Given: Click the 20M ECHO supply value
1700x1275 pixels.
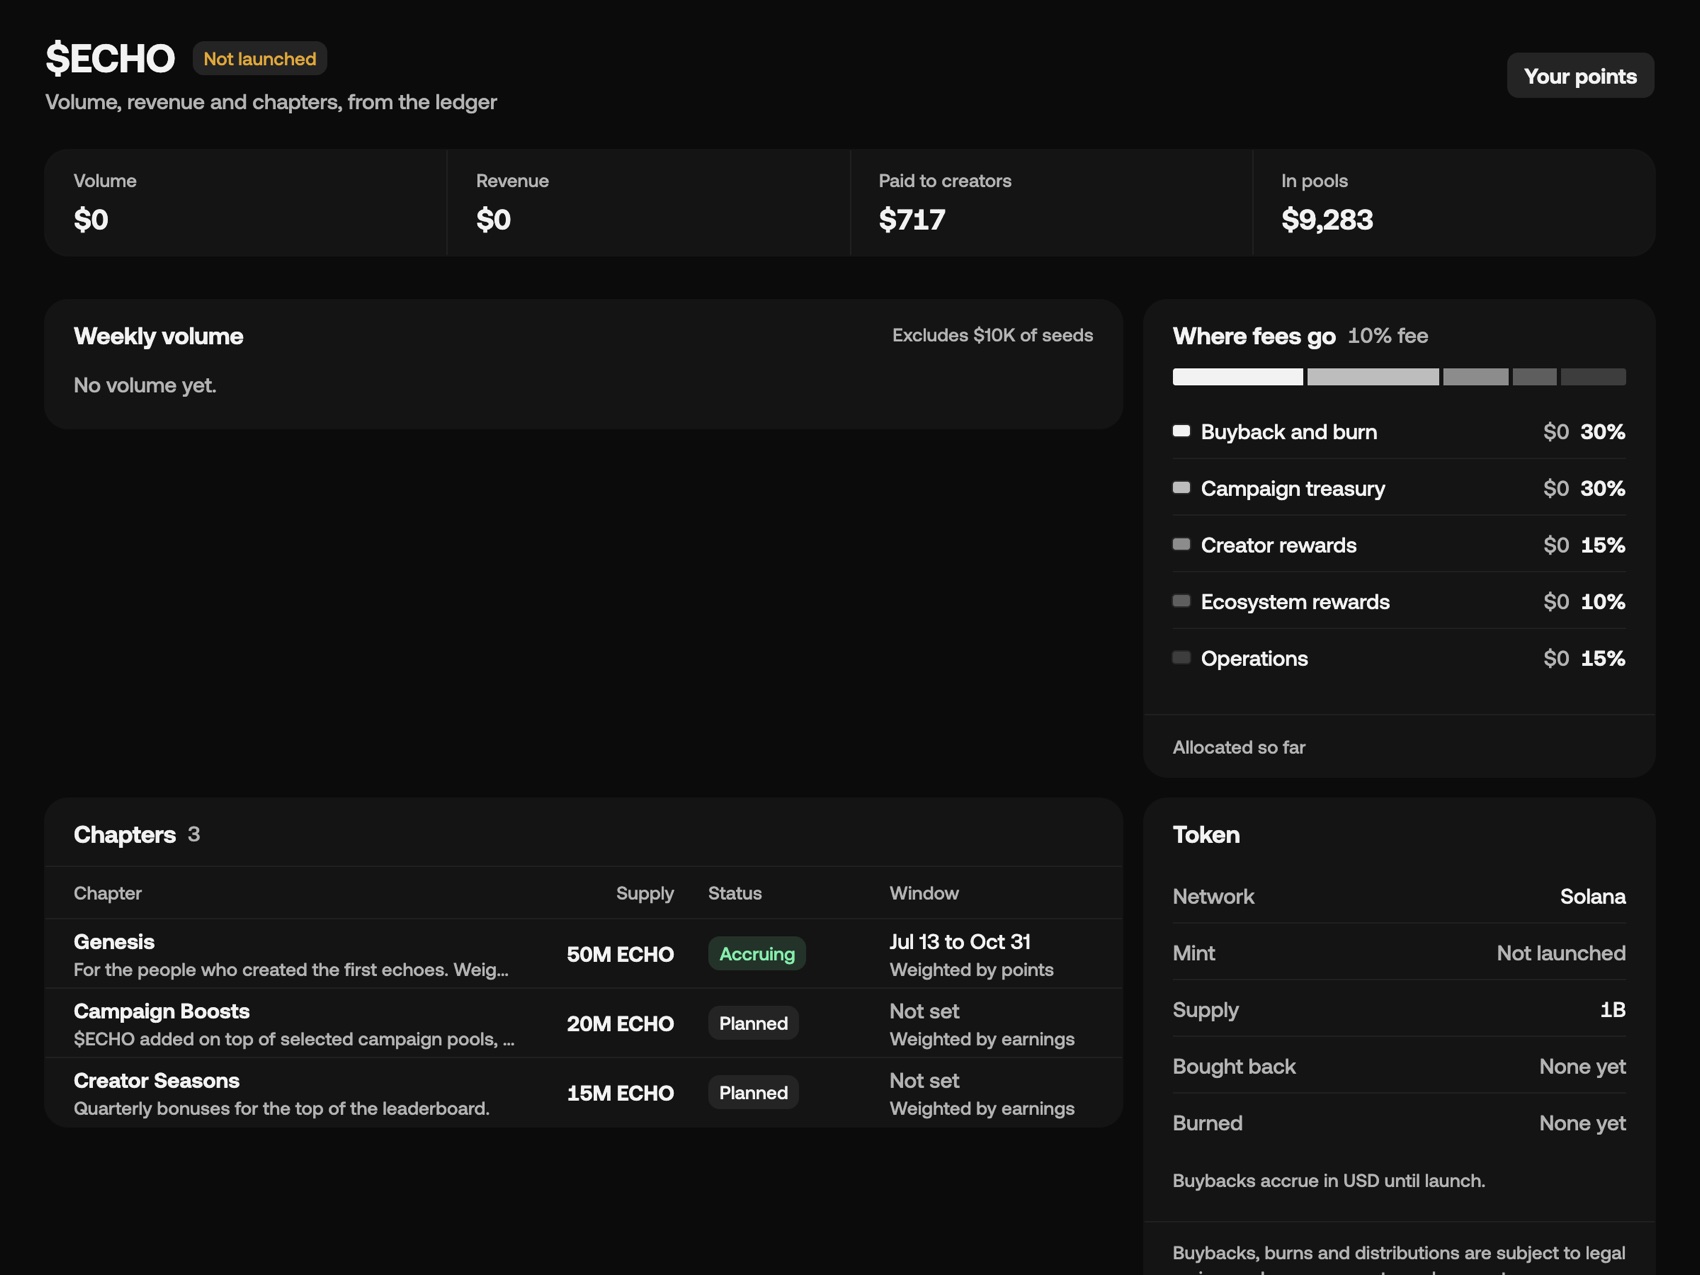Looking at the screenshot, I should click(x=620, y=1024).
